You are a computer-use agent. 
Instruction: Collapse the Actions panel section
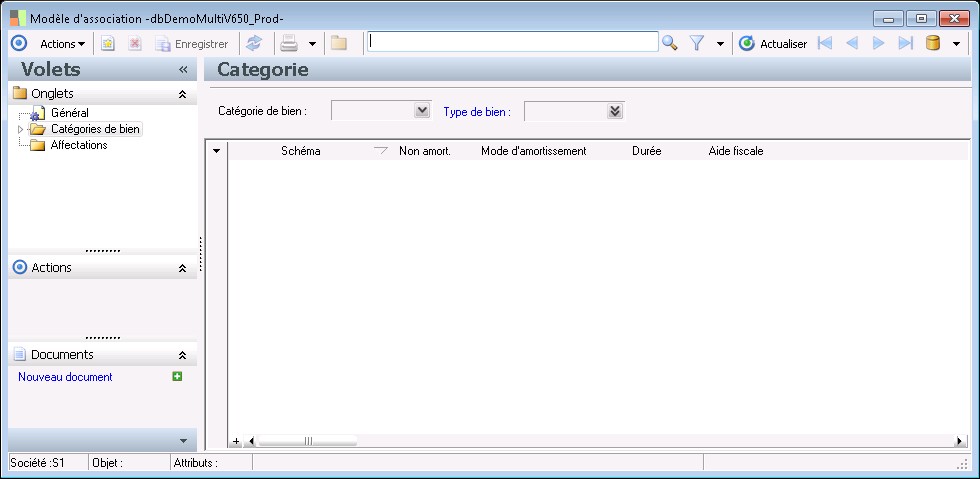[x=182, y=268]
